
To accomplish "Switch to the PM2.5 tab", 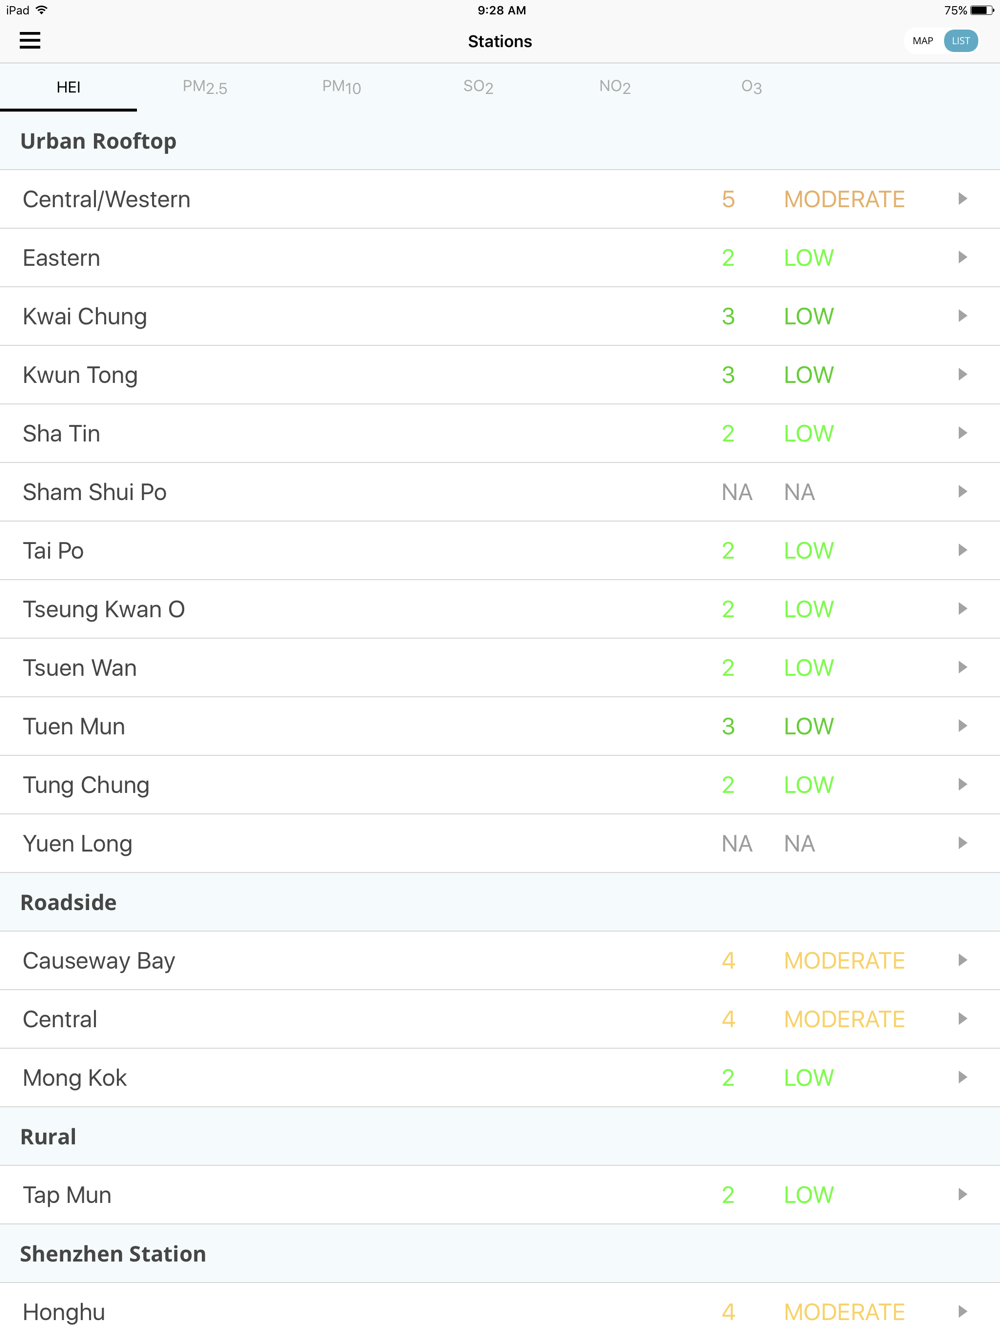I will (x=205, y=87).
